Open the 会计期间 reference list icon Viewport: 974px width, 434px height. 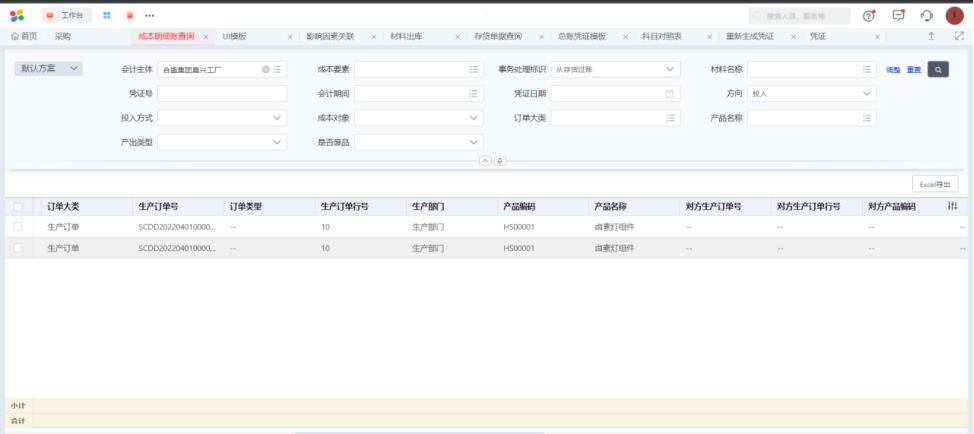474,94
